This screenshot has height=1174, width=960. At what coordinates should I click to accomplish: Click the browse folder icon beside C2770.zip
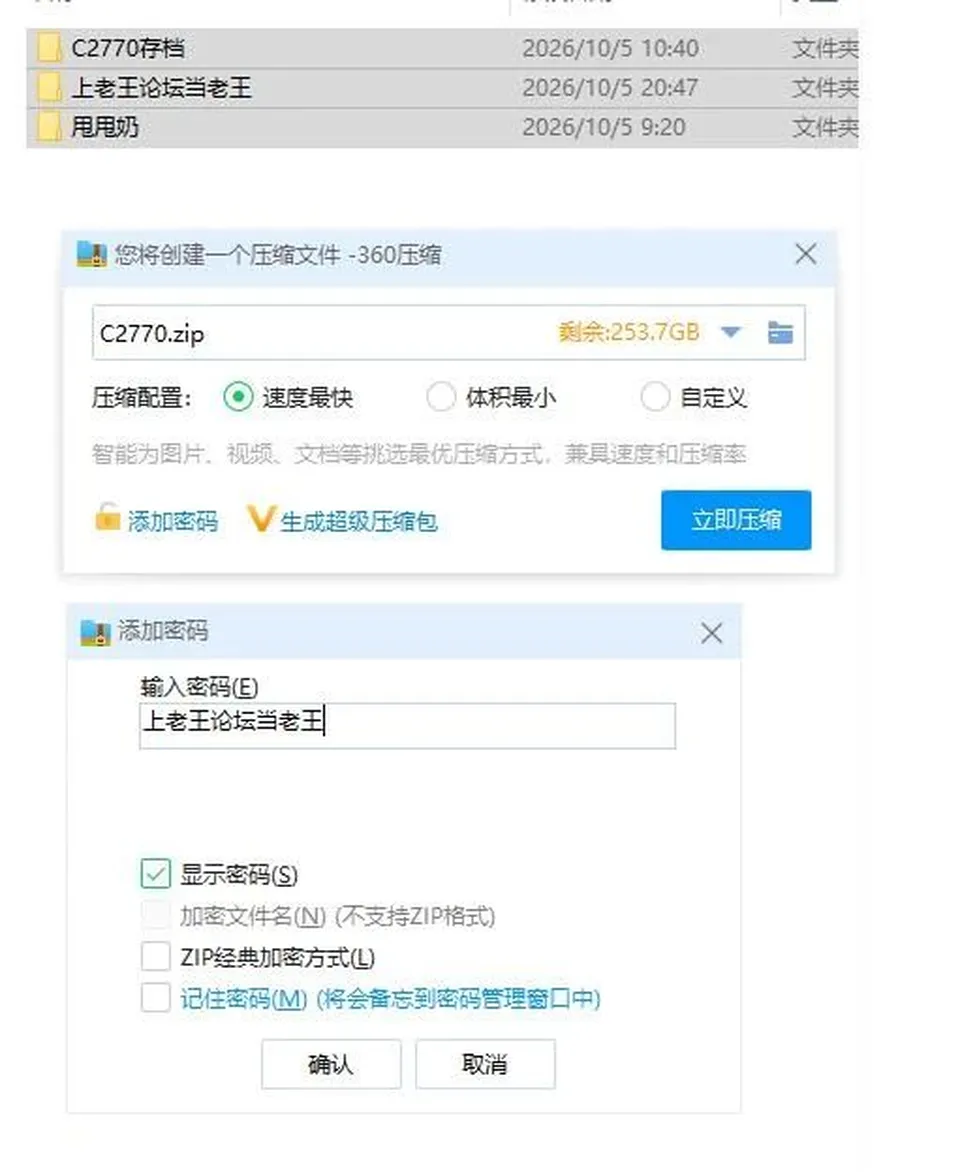pyautogui.click(x=780, y=332)
